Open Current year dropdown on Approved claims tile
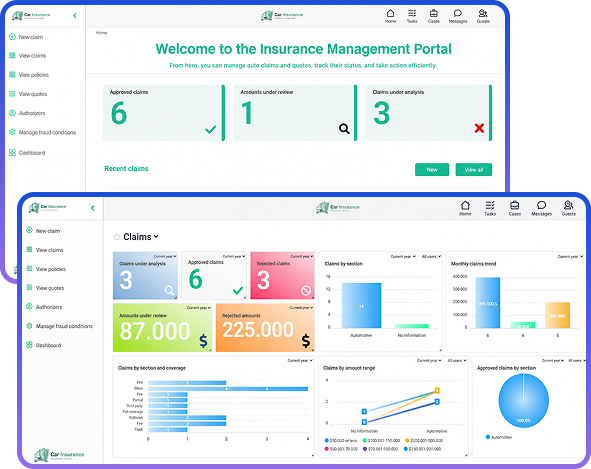This screenshot has width=591, height=469. click(x=234, y=256)
